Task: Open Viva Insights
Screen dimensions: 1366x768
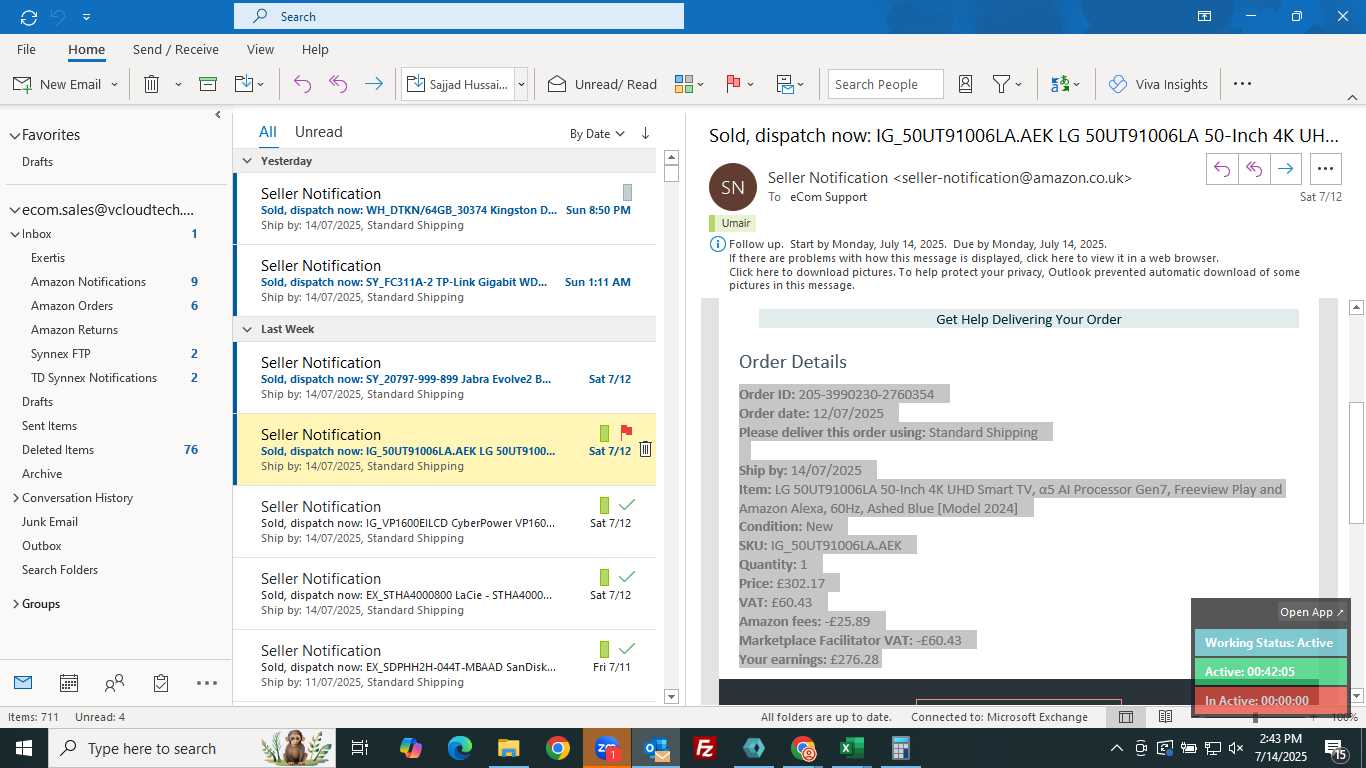Action: coord(1158,84)
